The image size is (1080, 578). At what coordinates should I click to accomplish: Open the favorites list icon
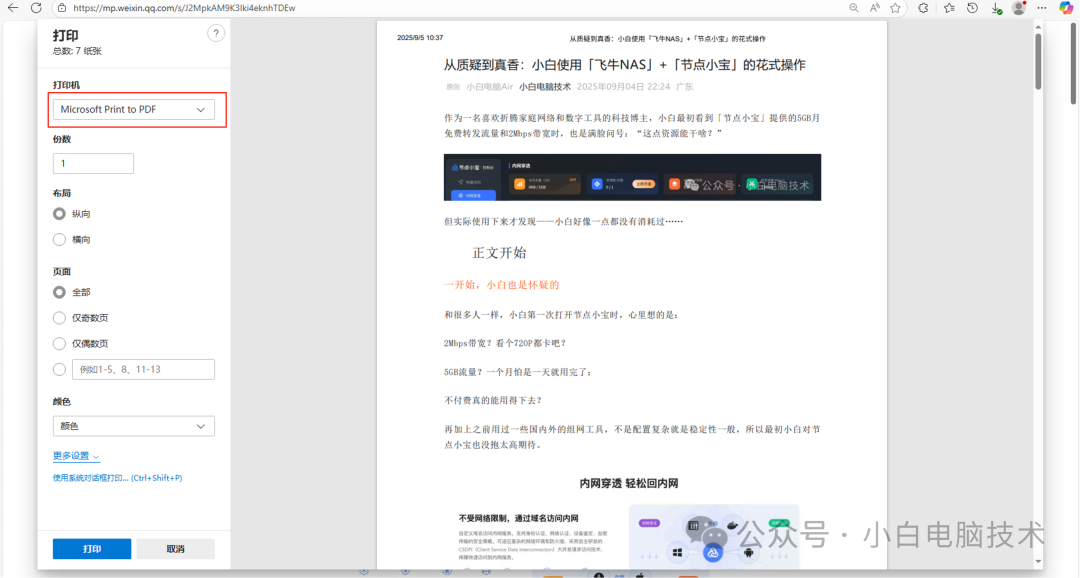(x=949, y=8)
